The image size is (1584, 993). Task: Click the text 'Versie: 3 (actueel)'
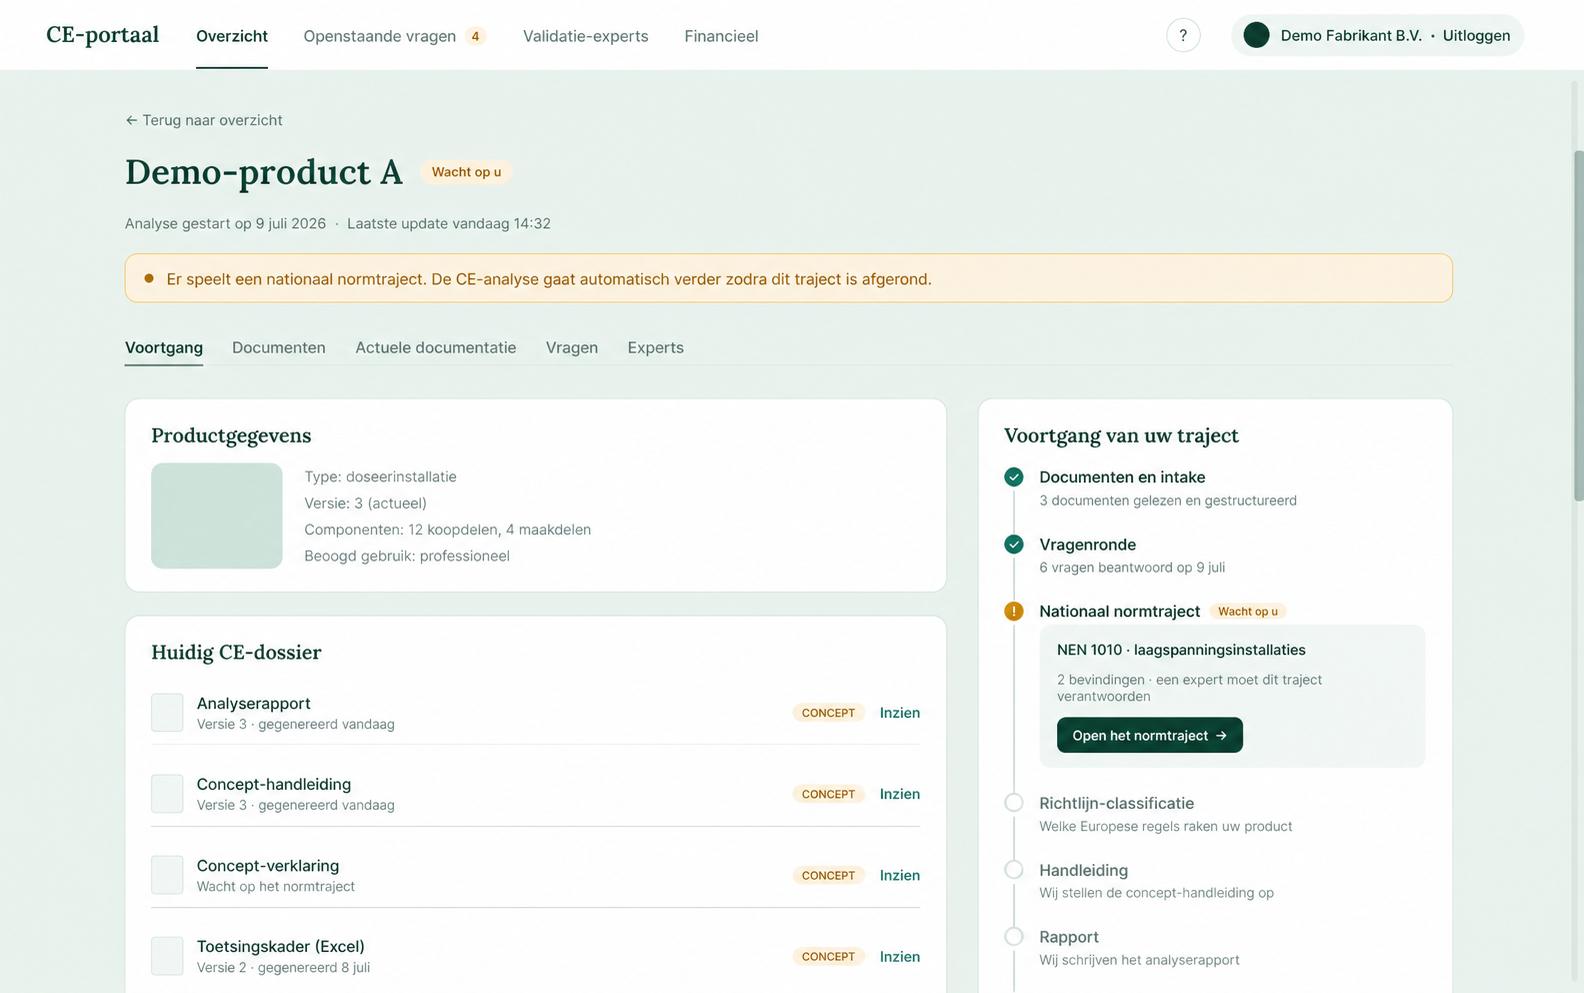(x=365, y=503)
